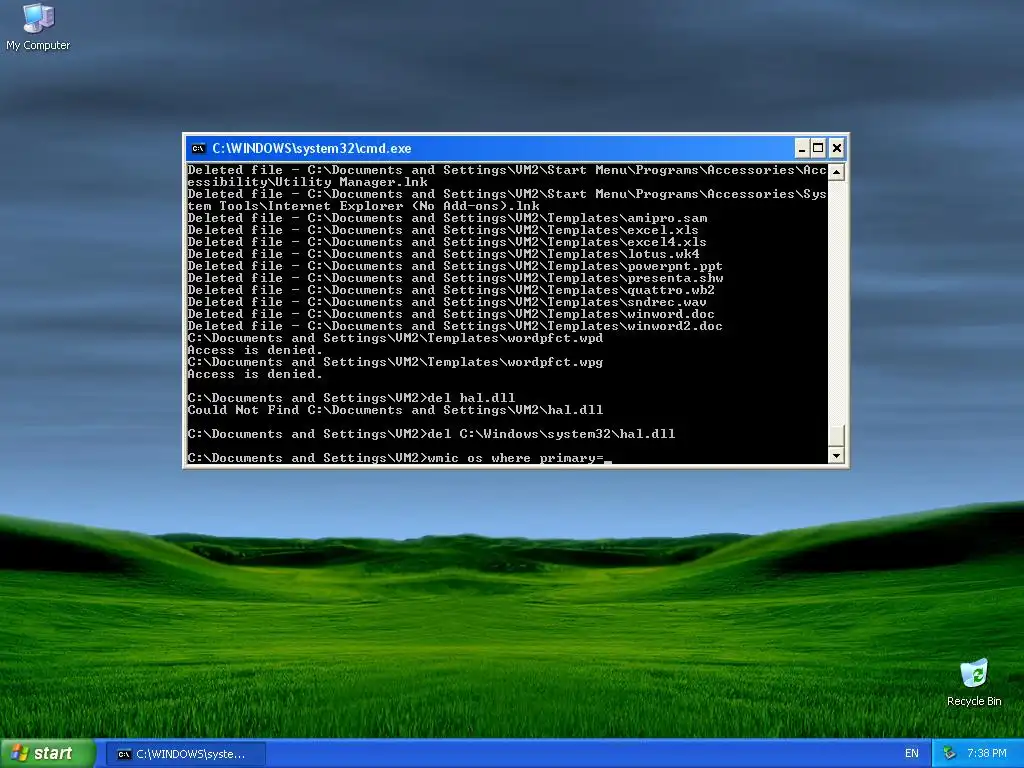Click the deleted excel4.xls line
1024x768 pixels.
tap(447, 242)
